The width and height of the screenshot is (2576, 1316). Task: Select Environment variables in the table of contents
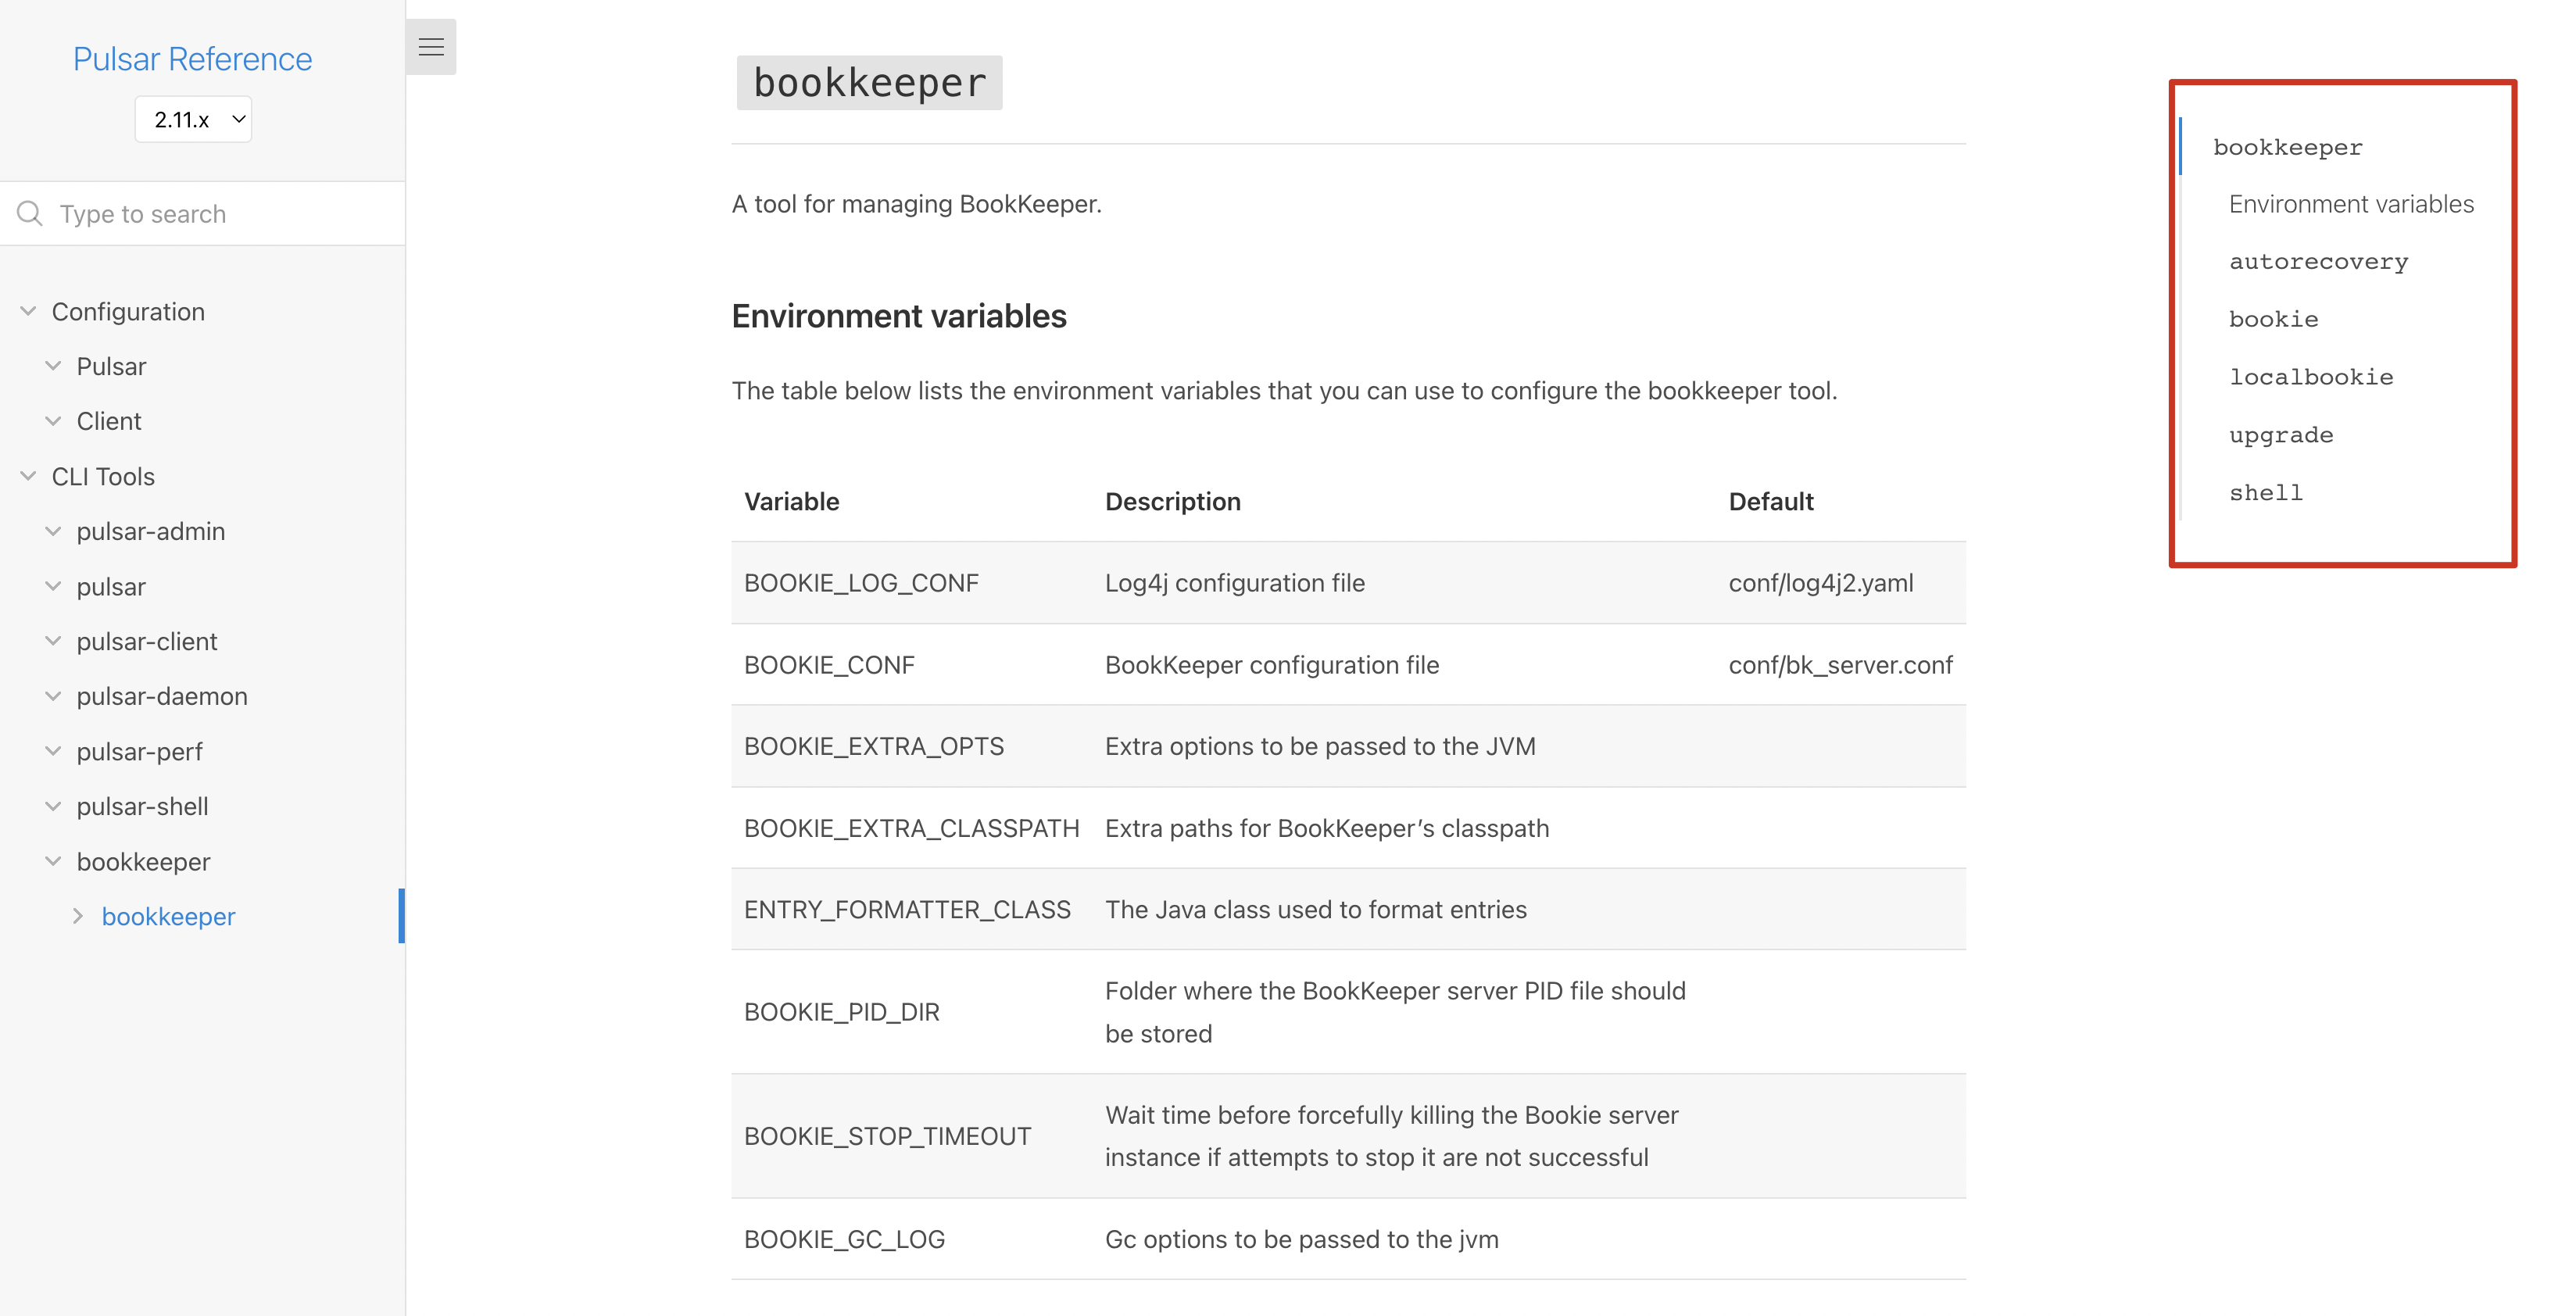point(2352,203)
